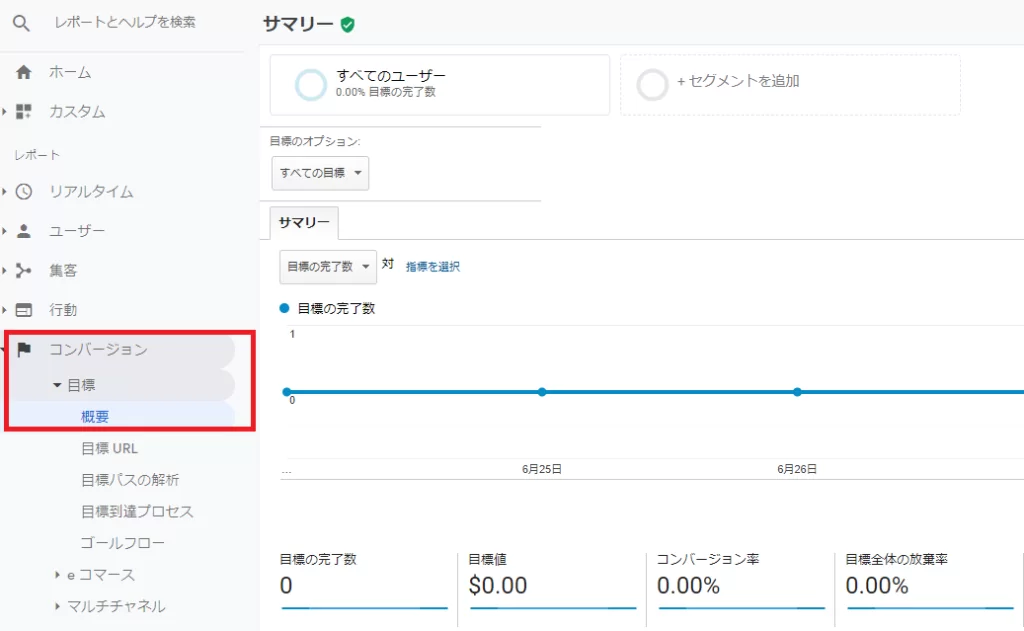Expand the 集客 arrow

[4, 270]
